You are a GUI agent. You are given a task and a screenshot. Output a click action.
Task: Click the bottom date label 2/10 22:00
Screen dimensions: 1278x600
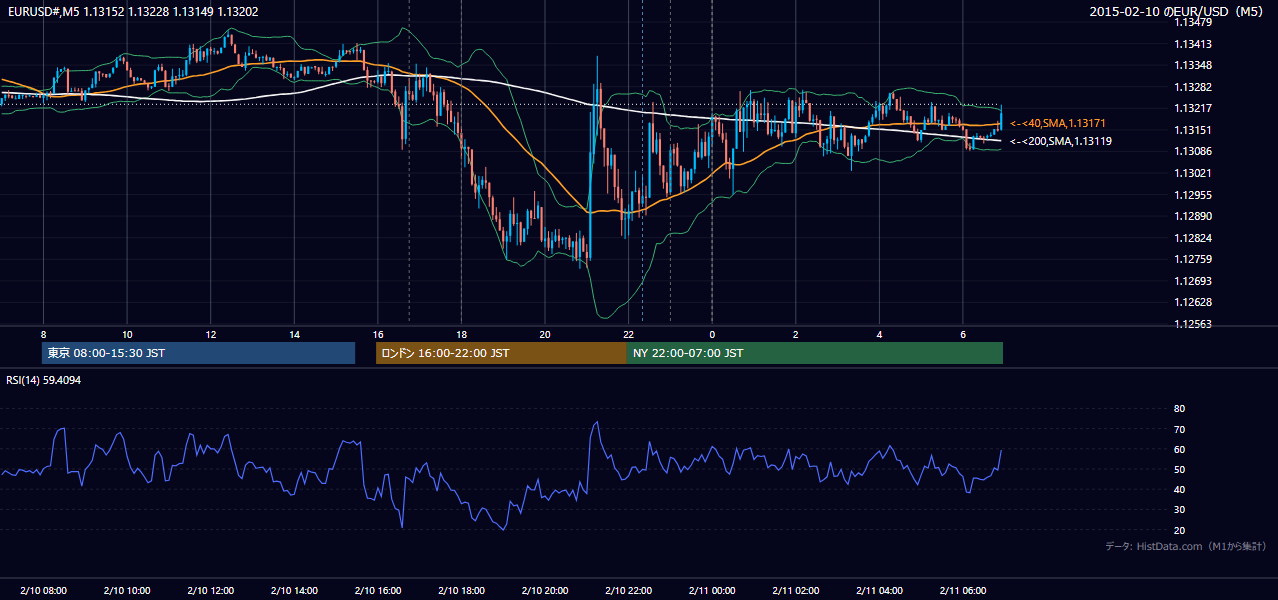pos(628,591)
